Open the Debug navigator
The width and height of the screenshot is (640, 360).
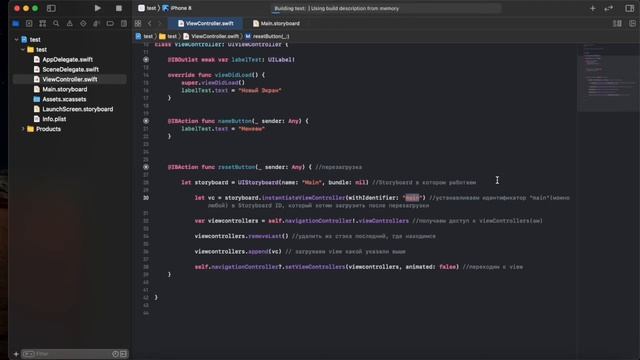[96, 24]
